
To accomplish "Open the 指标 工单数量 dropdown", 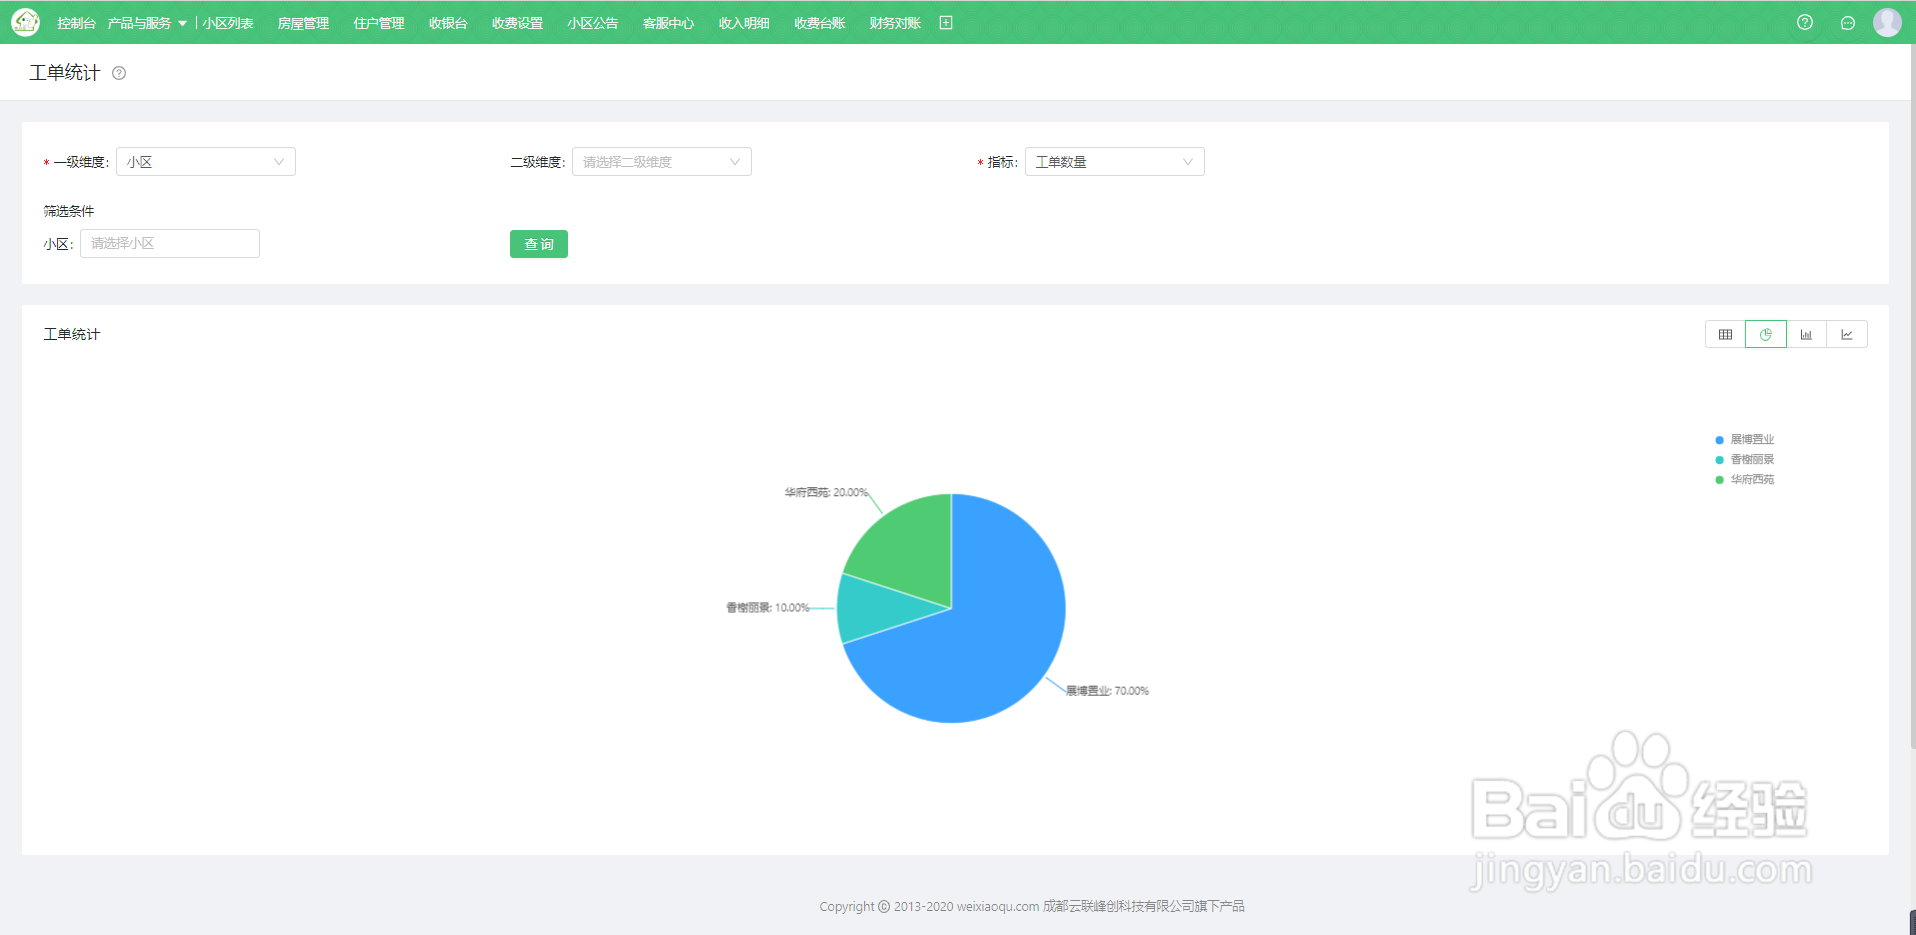I will [x=1115, y=162].
